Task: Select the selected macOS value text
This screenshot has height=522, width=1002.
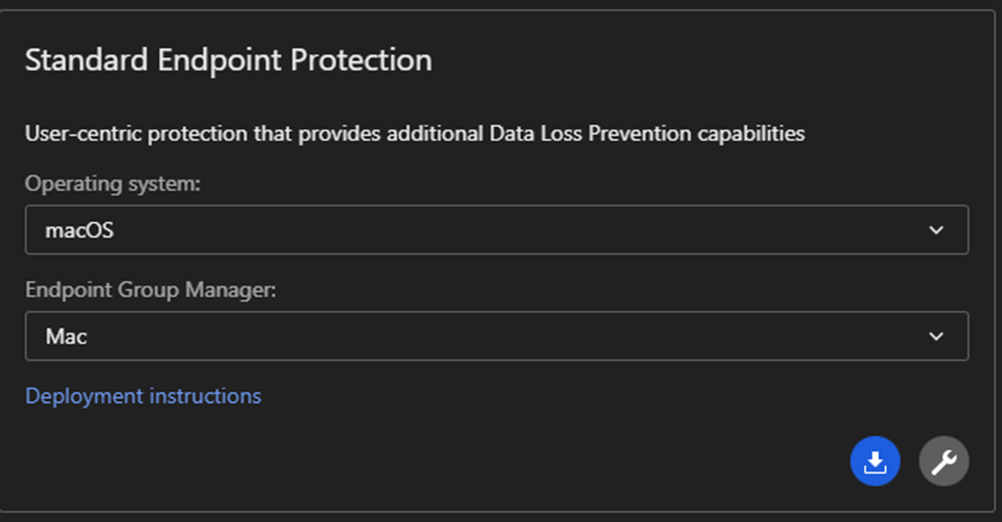Action: (x=80, y=231)
